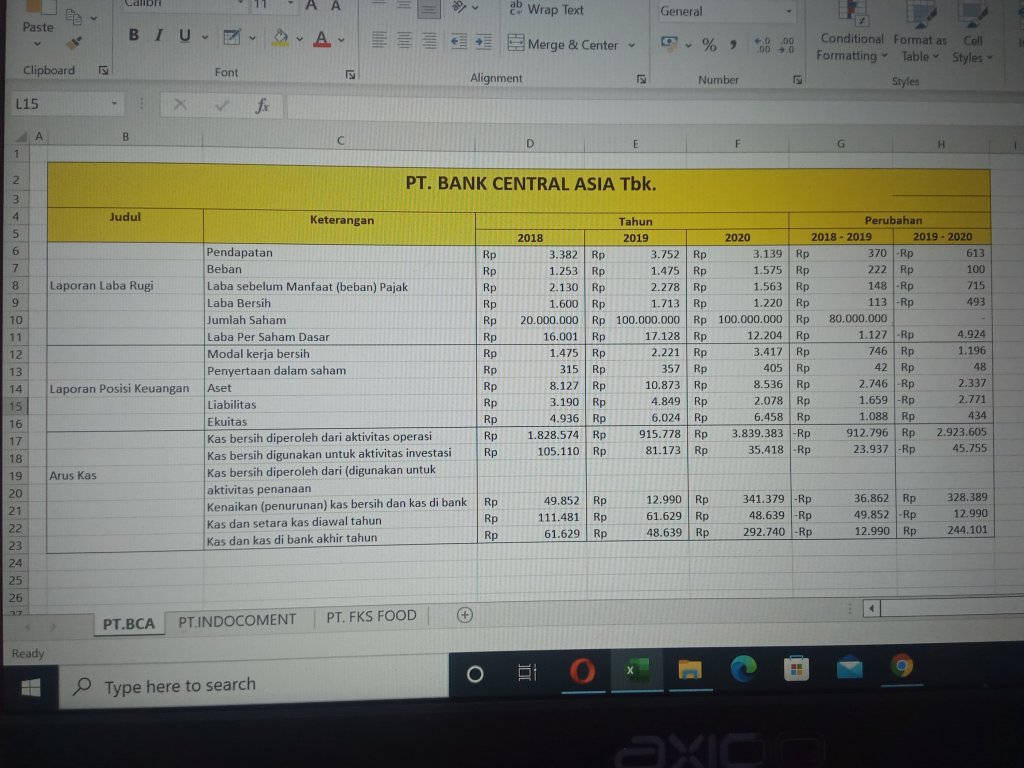Click the Center align icon
Screen dimensions: 1024x768
[405, 40]
